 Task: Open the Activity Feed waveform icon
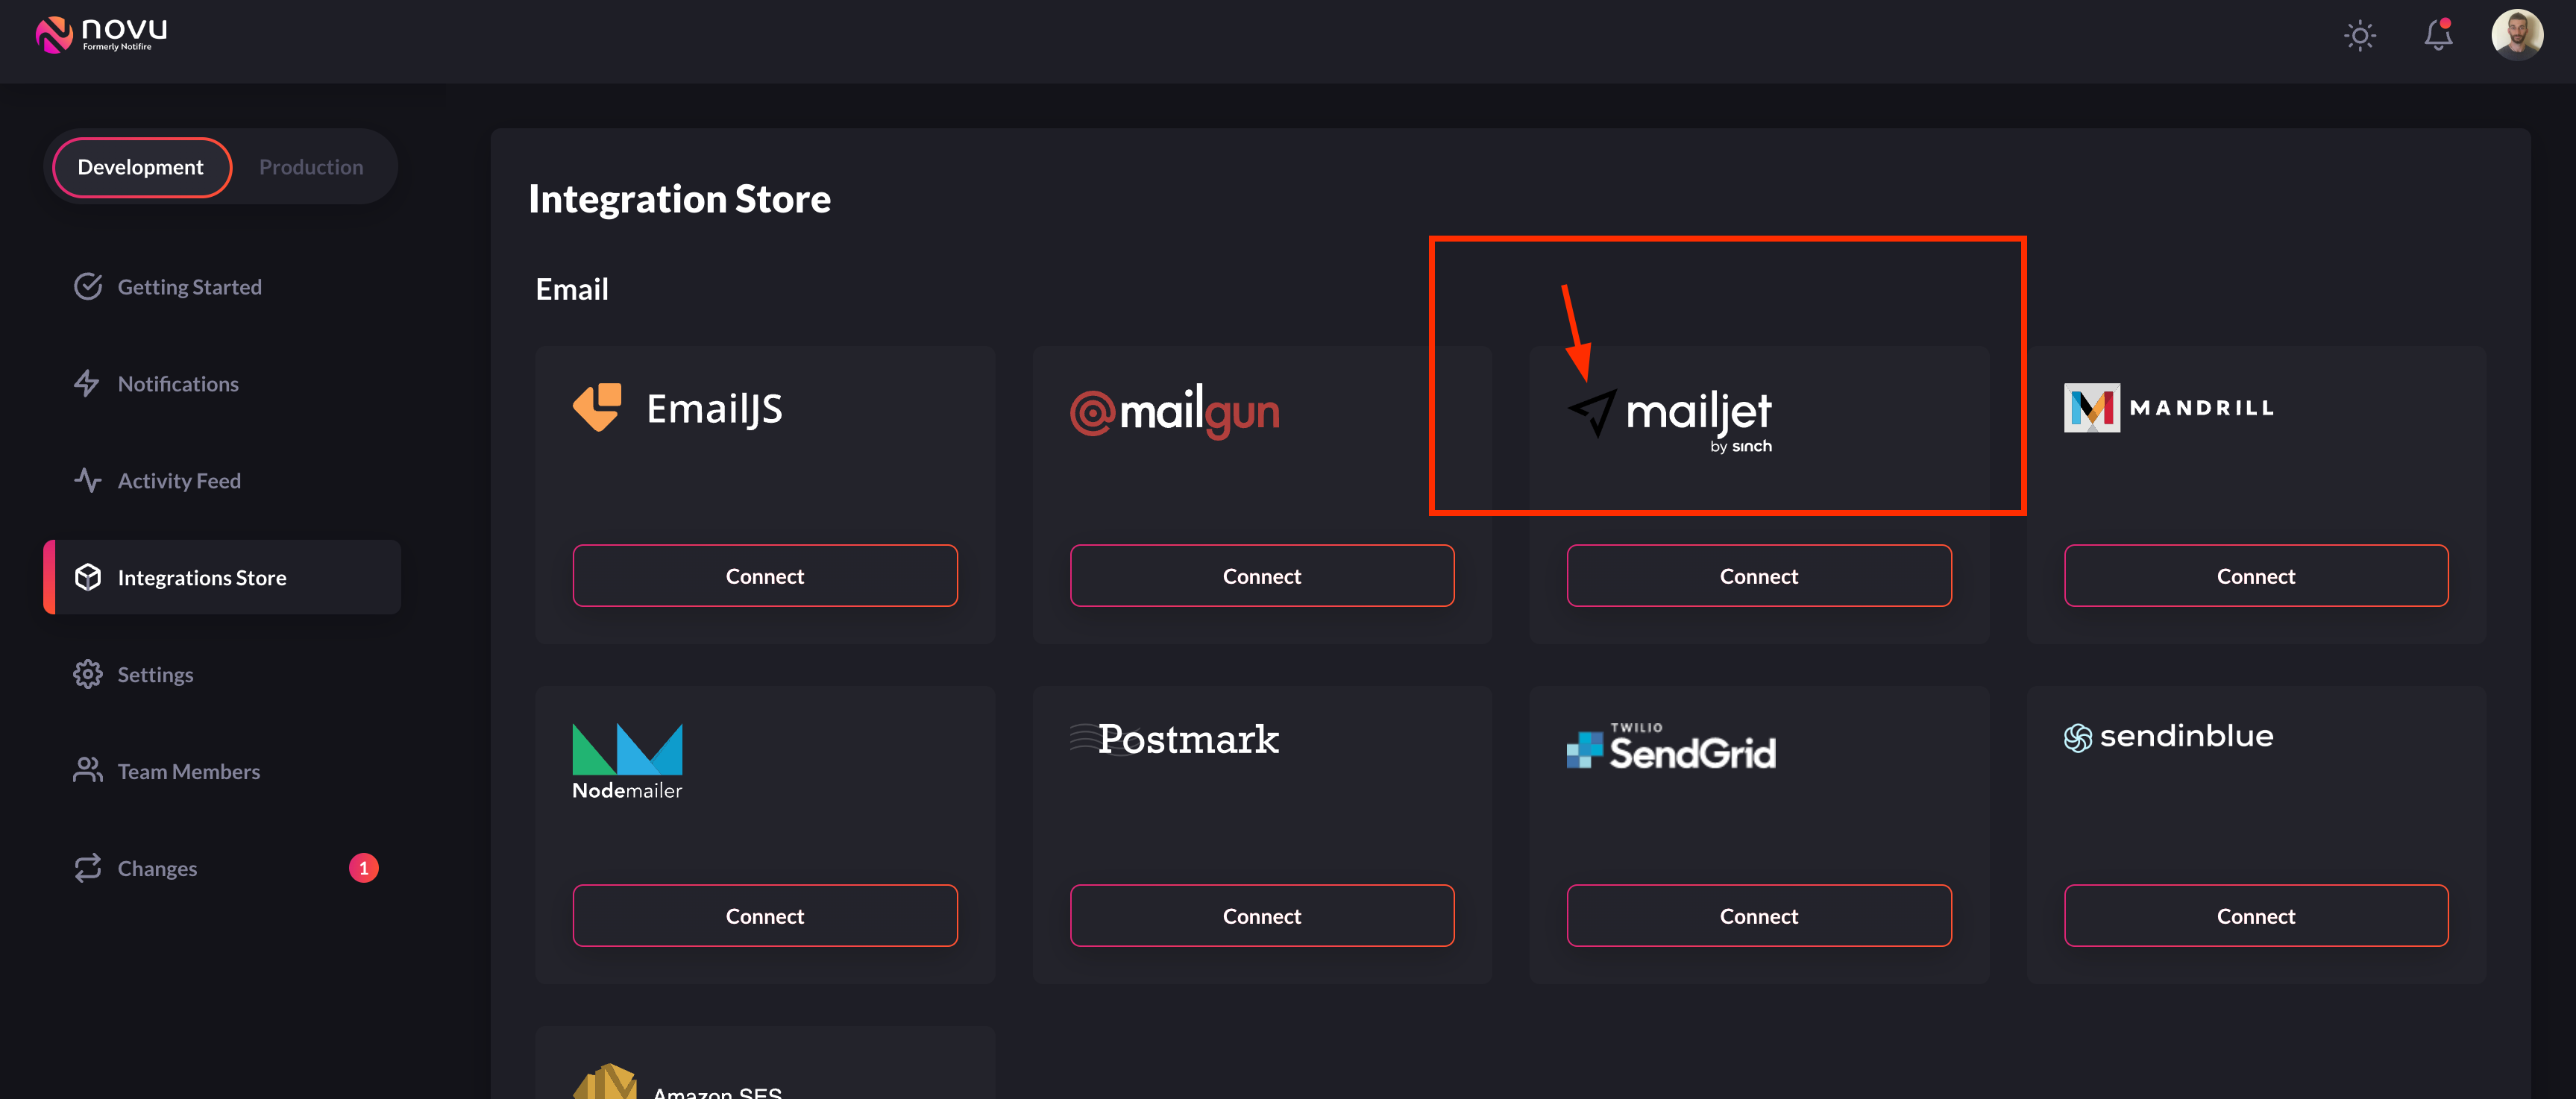(88, 480)
